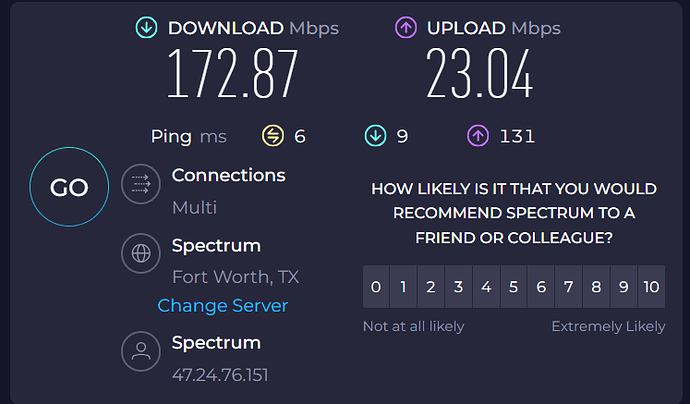Image resolution: width=690 pixels, height=404 pixels.
Task: Select rating 10 on recommendation scale
Action: coord(651,288)
